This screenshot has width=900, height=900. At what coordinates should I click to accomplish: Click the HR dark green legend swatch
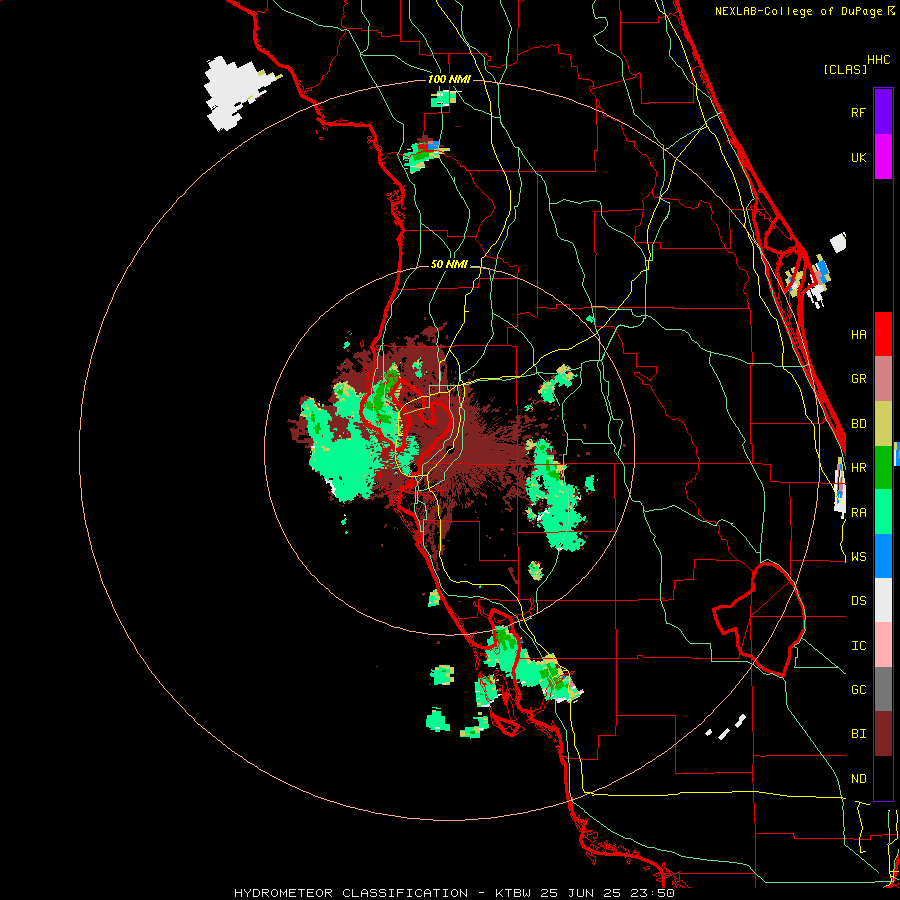[883, 468]
